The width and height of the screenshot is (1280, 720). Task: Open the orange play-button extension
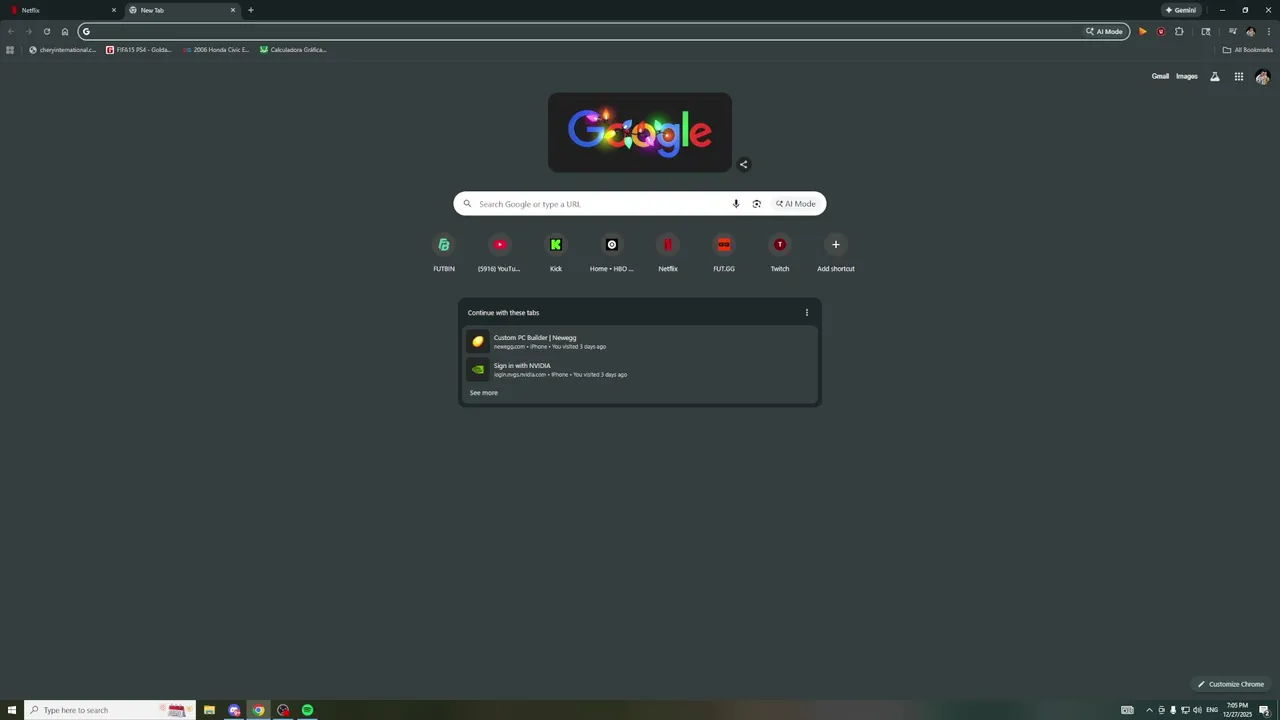1143,31
